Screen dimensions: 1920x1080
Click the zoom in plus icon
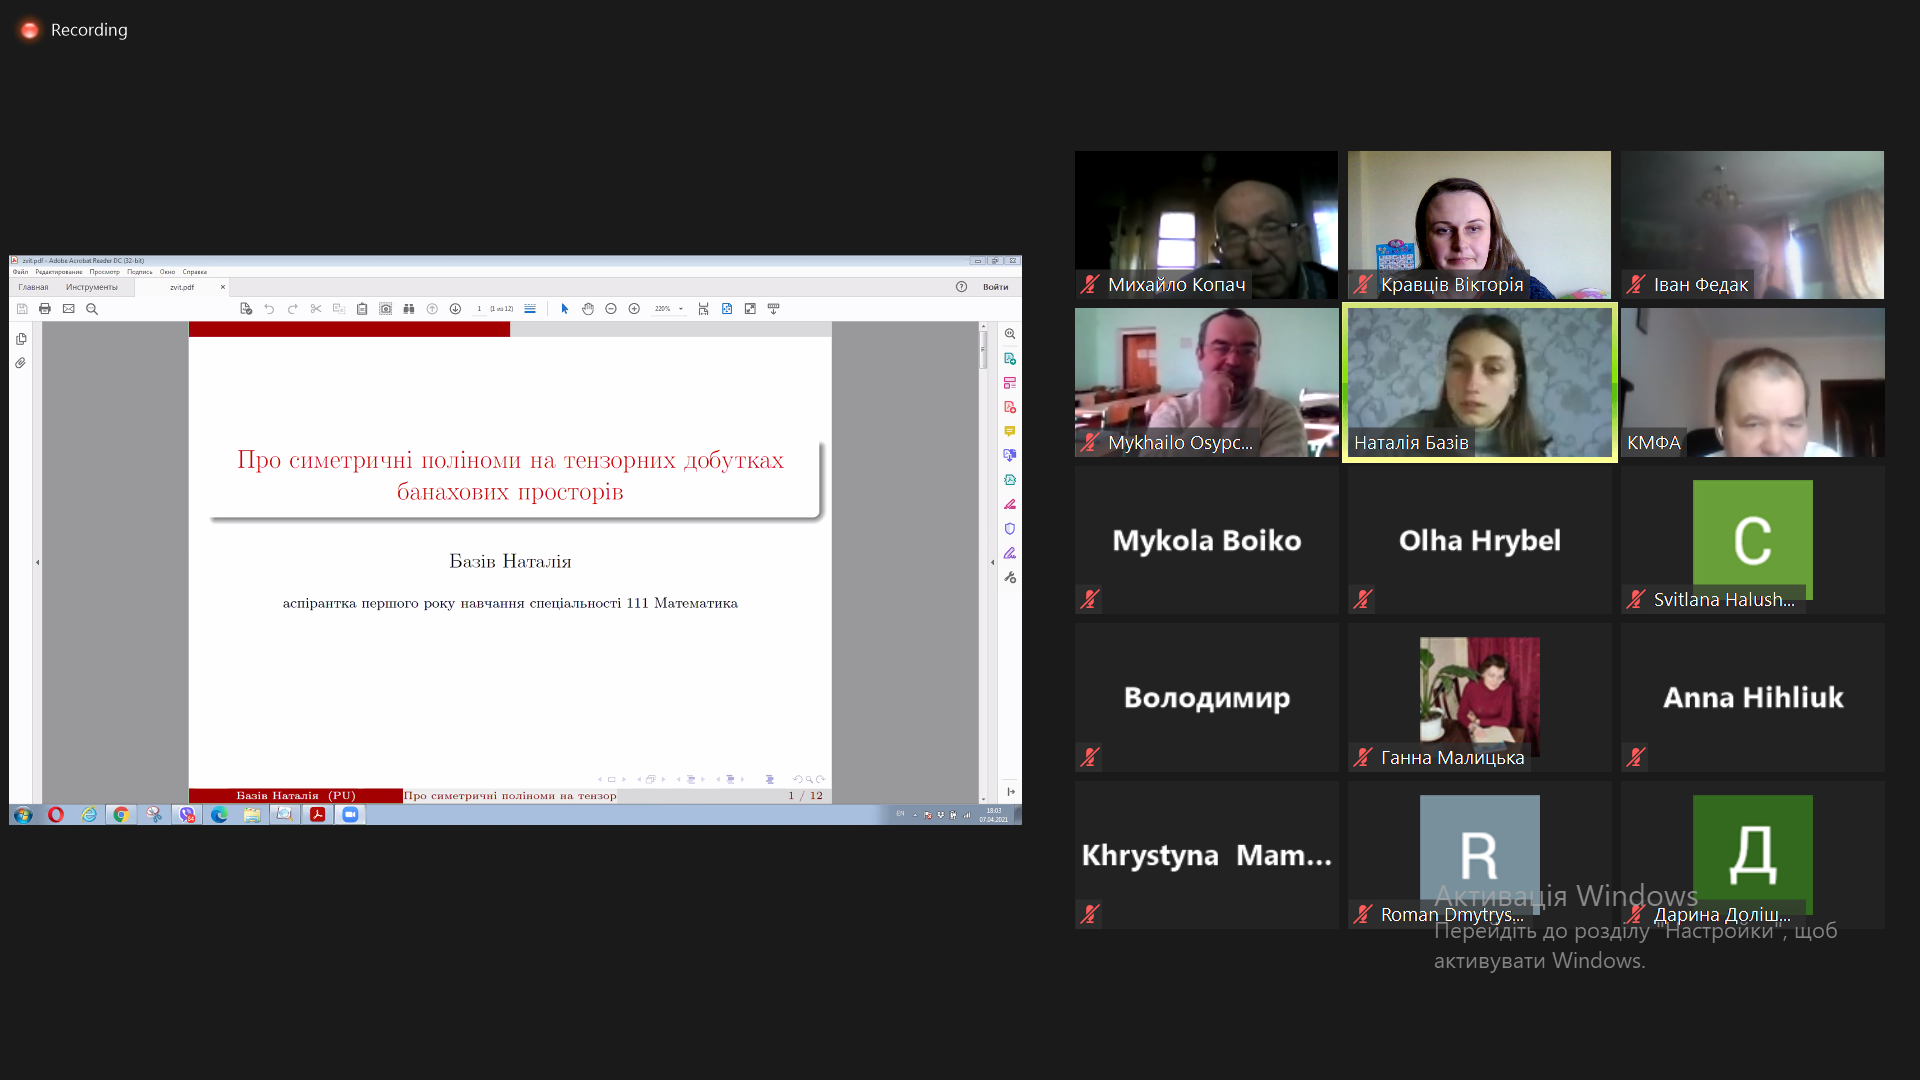coord(634,309)
